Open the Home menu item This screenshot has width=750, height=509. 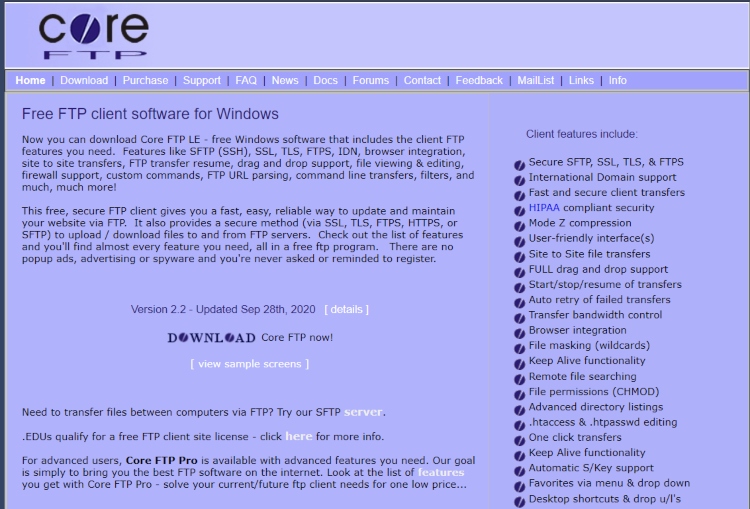pyautogui.click(x=30, y=80)
